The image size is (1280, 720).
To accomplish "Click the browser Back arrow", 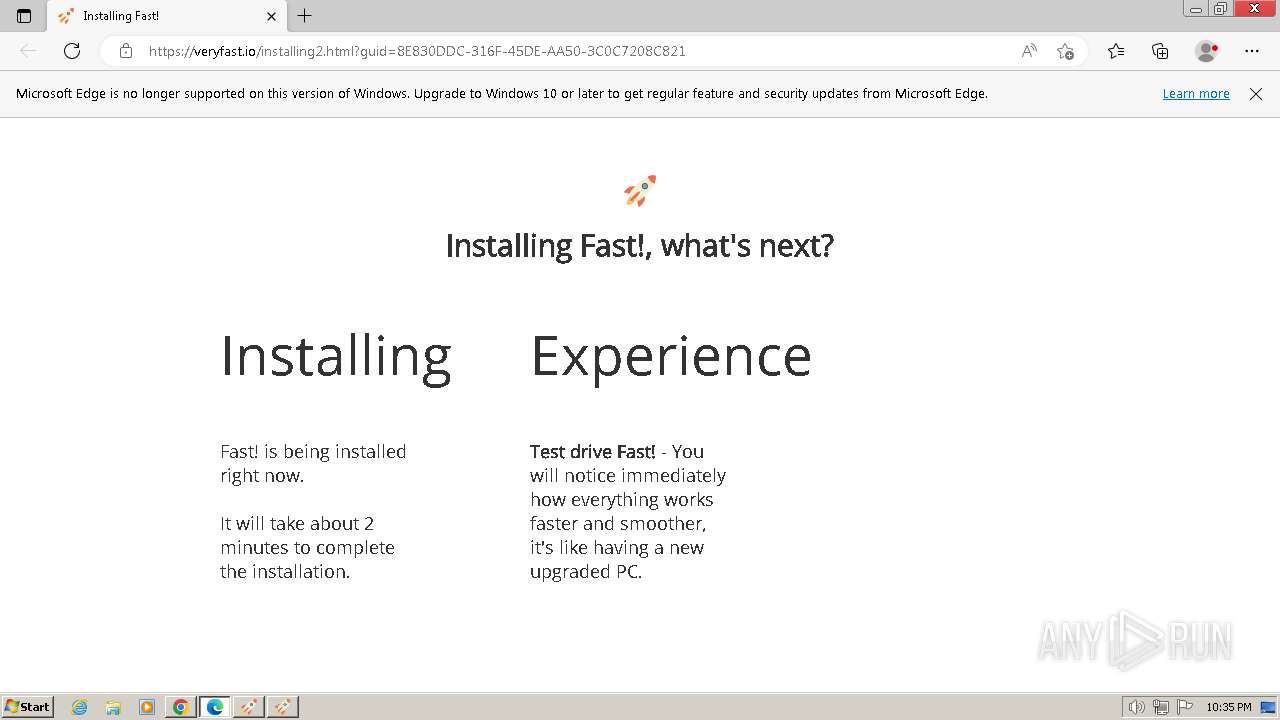I will coord(28,51).
